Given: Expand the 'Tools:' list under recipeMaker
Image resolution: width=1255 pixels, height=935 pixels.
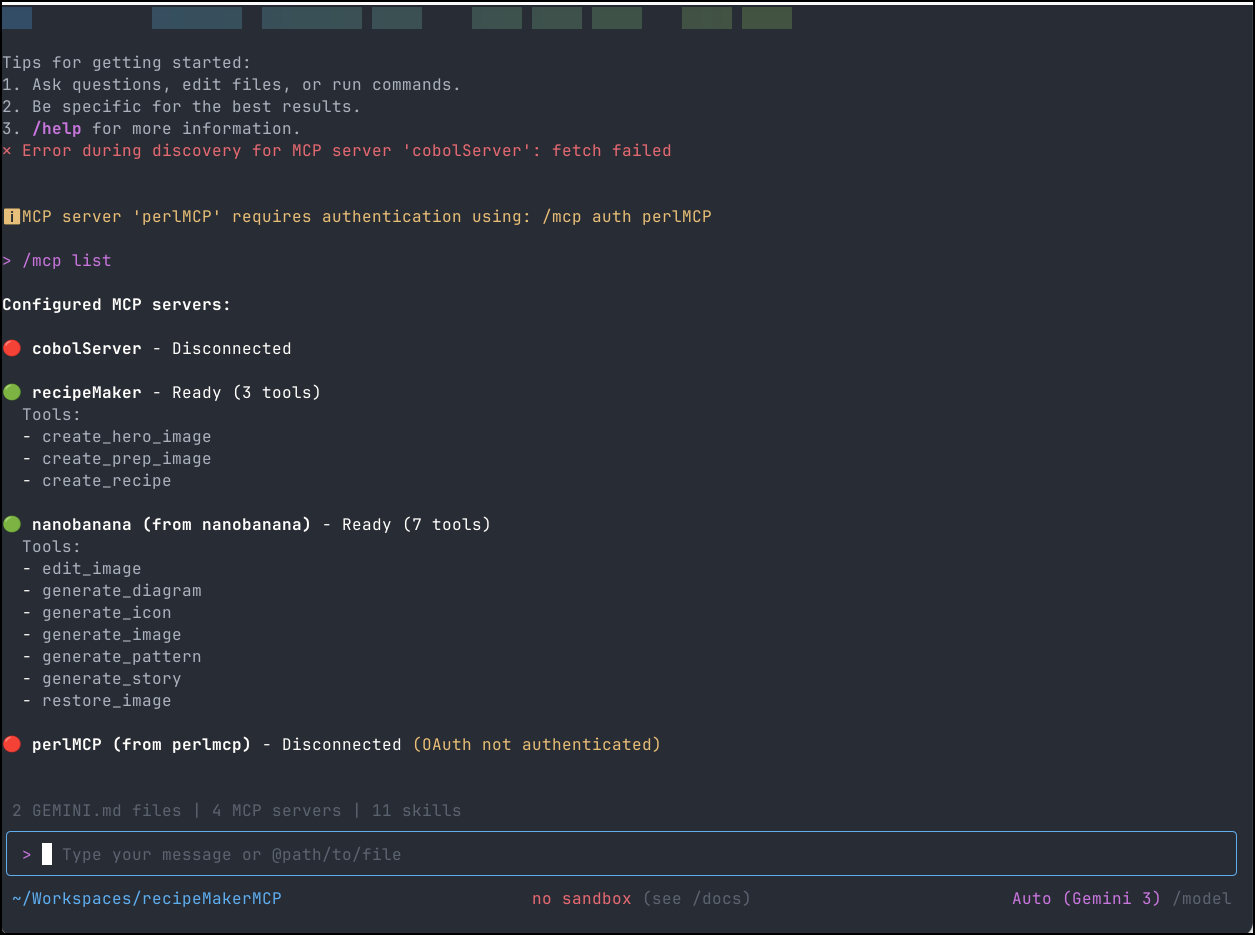Looking at the screenshot, I should click(x=51, y=415).
